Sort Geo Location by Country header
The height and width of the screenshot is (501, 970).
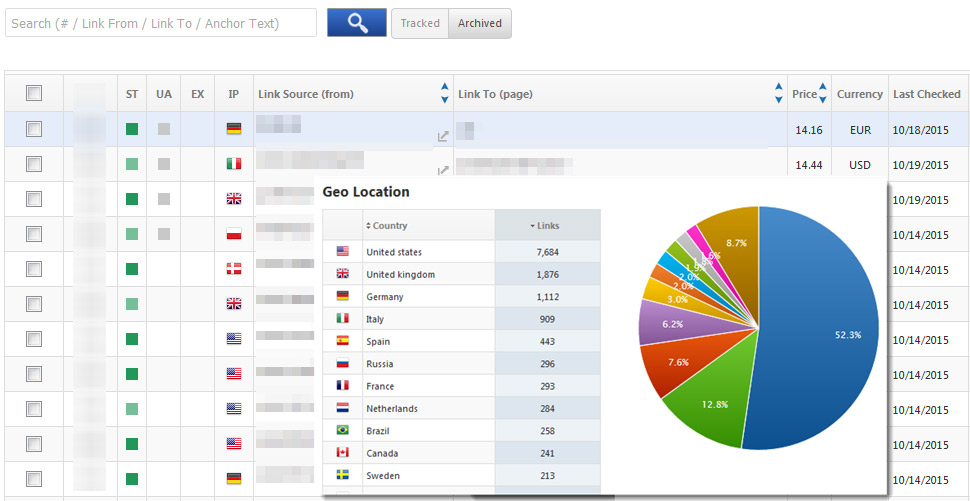tap(387, 226)
